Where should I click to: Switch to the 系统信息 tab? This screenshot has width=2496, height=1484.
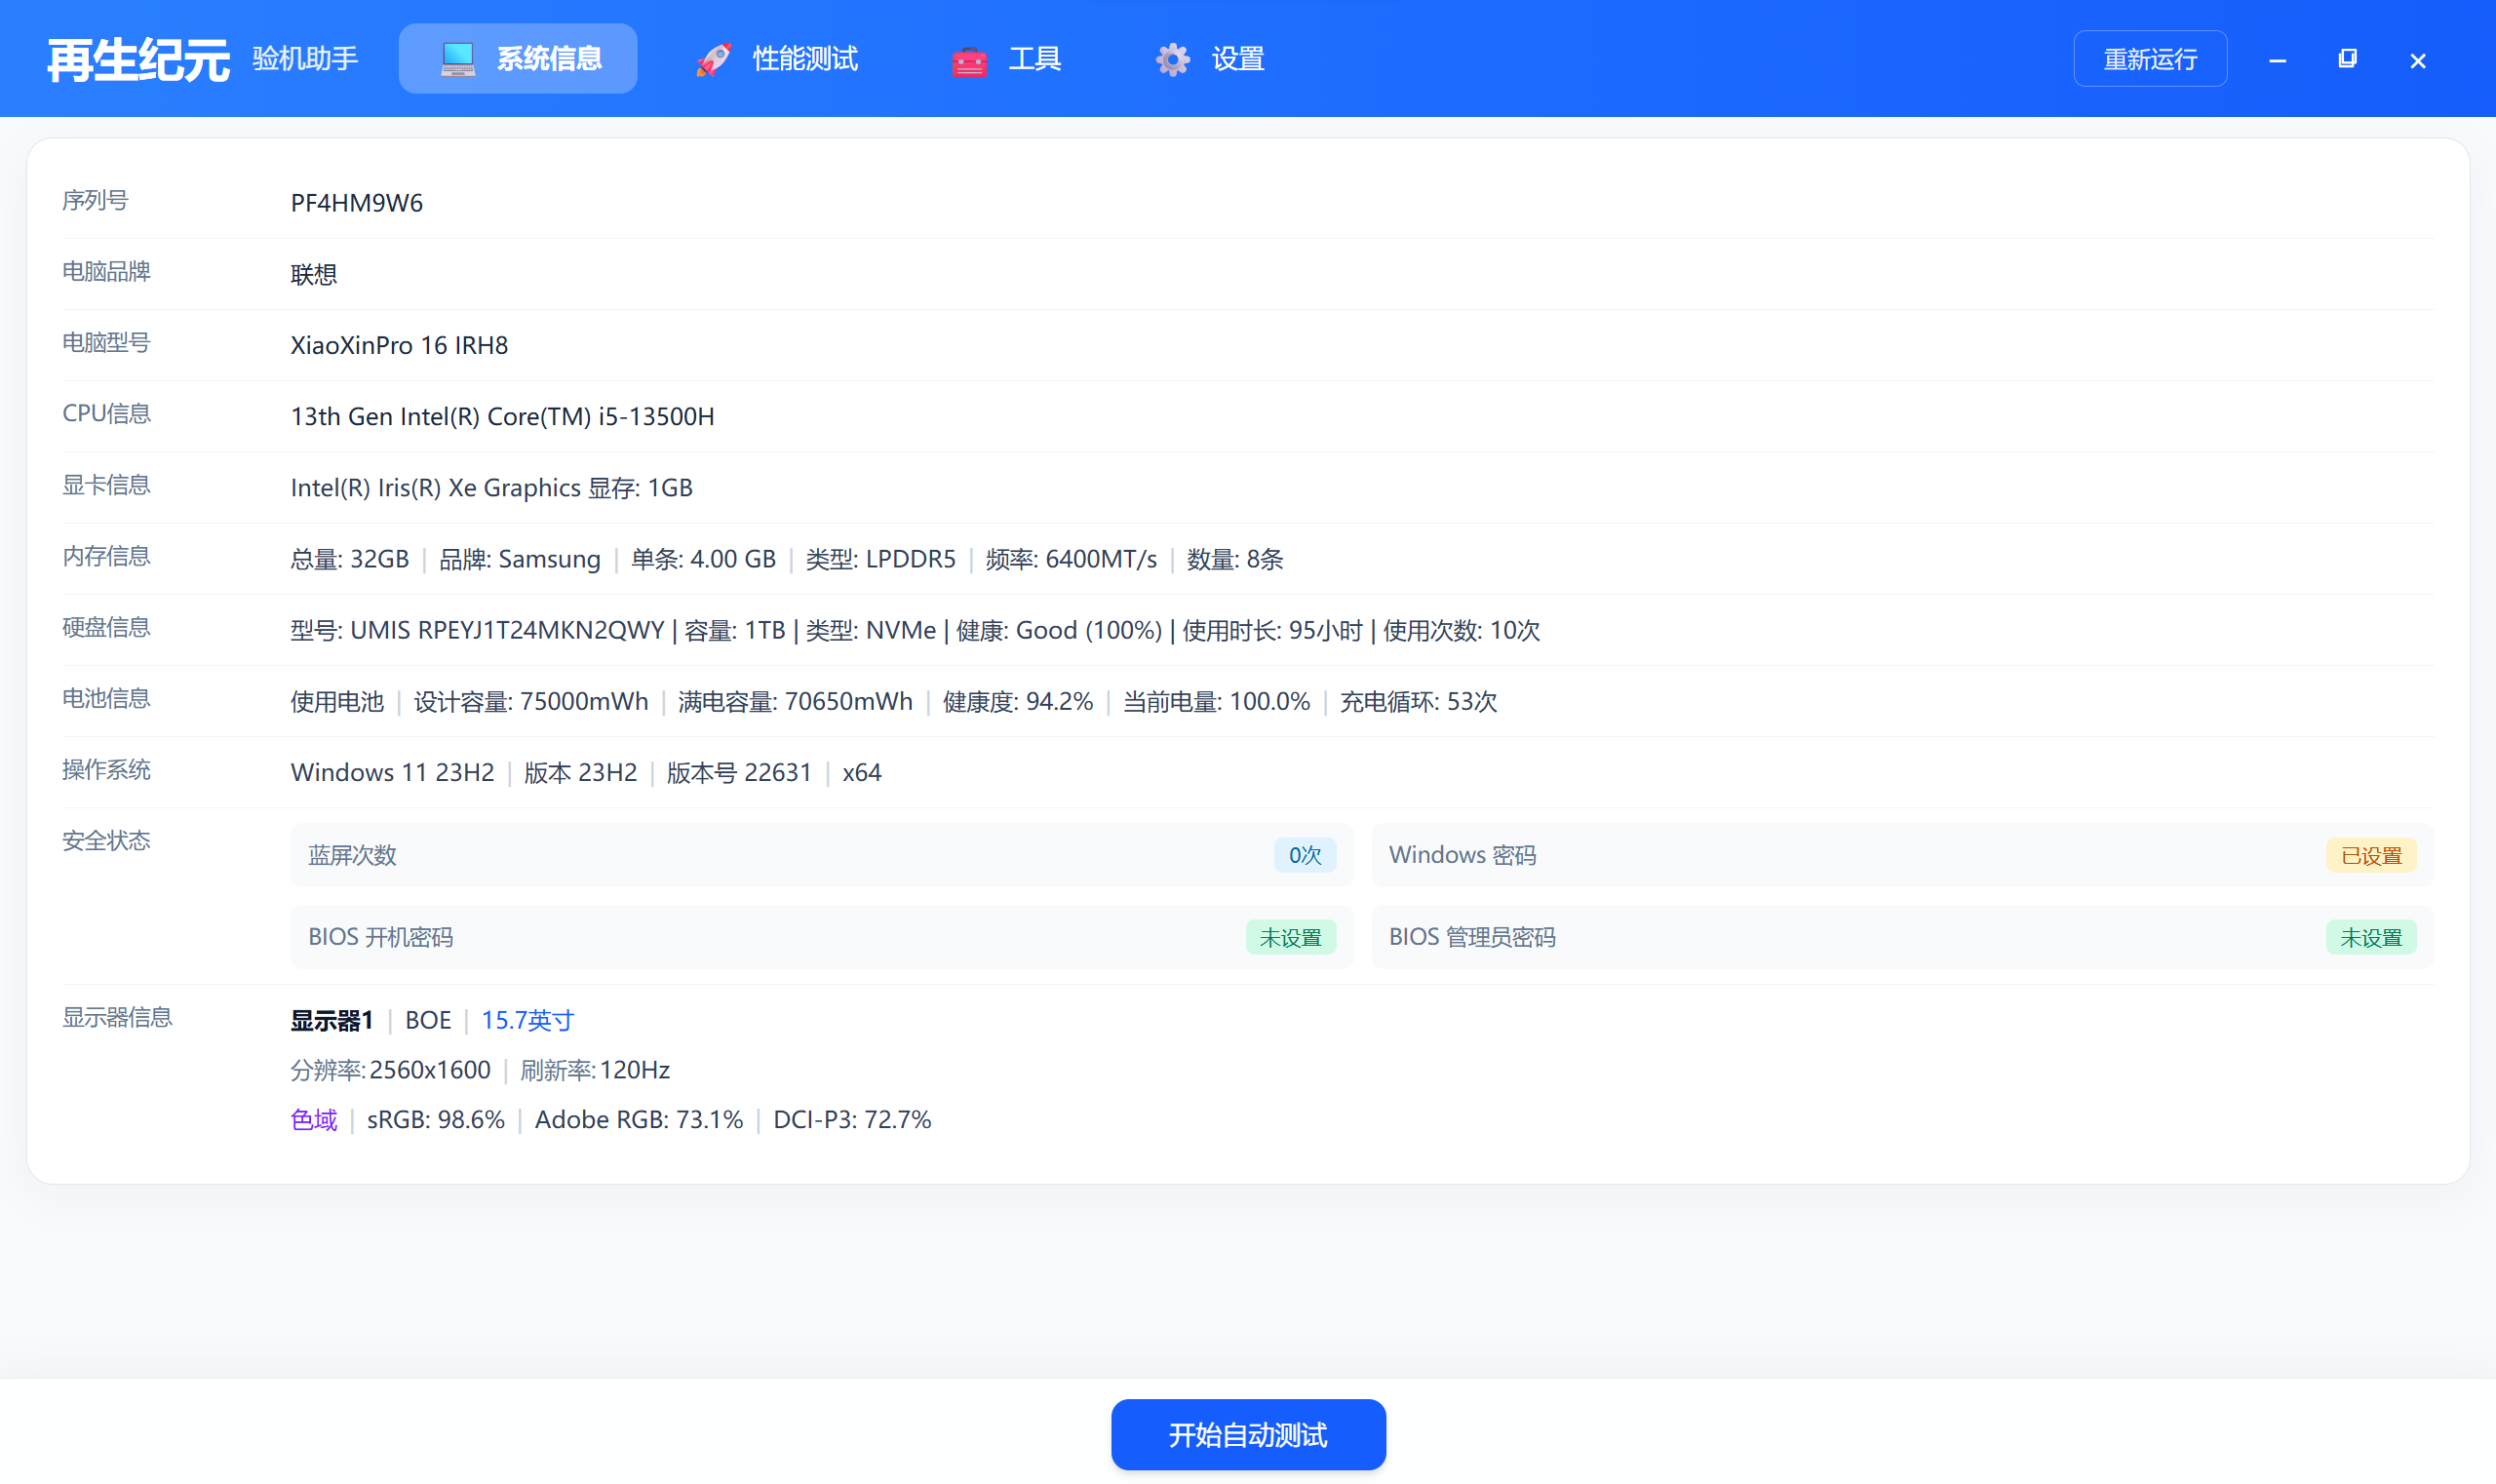(x=518, y=59)
